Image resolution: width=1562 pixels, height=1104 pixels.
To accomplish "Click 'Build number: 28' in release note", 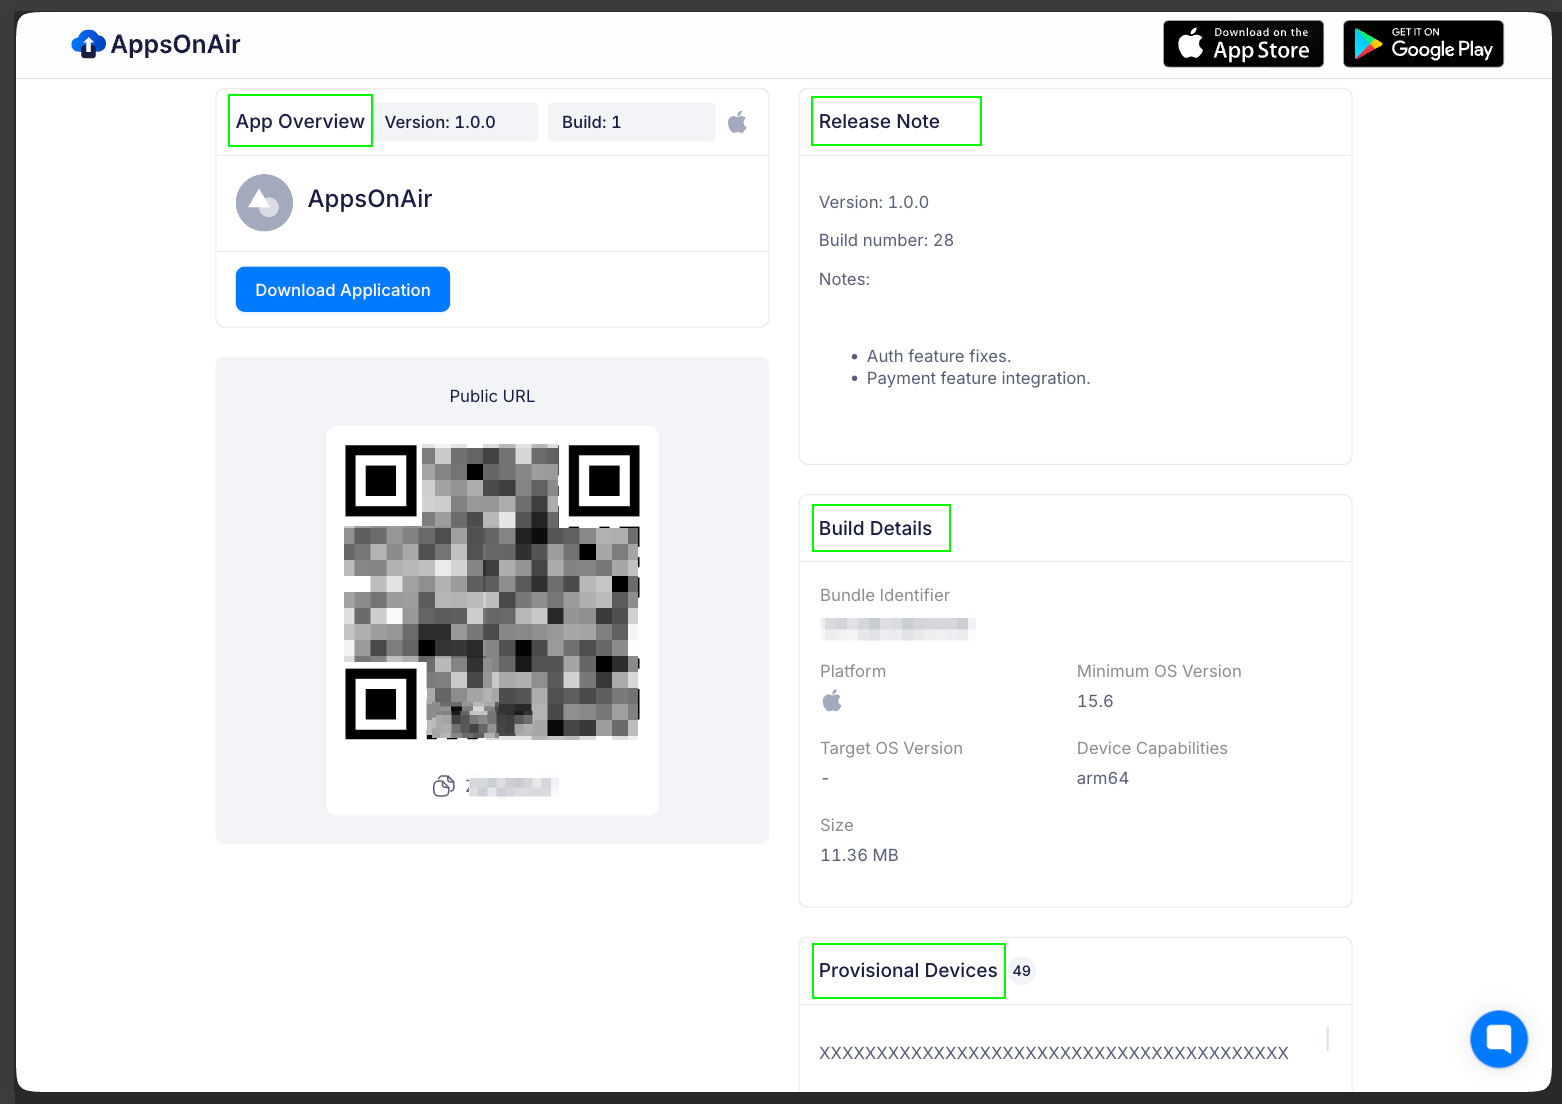I will [x=886, y=240].
